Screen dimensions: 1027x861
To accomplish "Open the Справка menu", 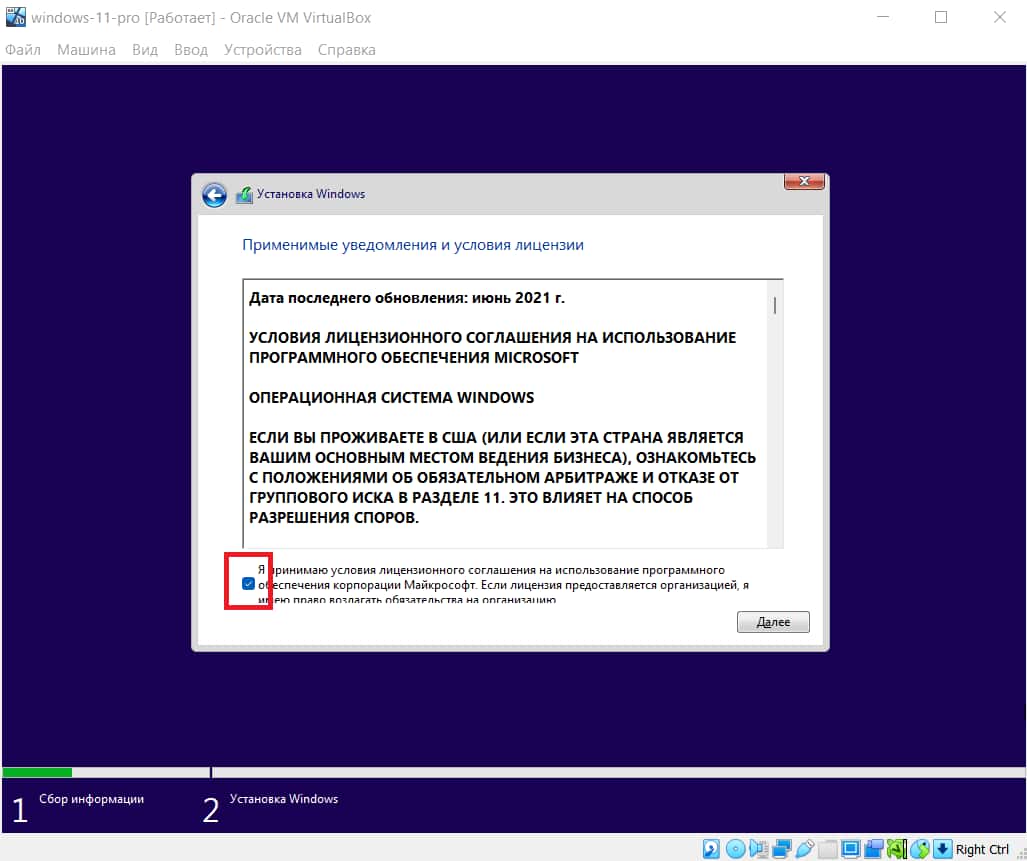I will click(x=346, y=50).
